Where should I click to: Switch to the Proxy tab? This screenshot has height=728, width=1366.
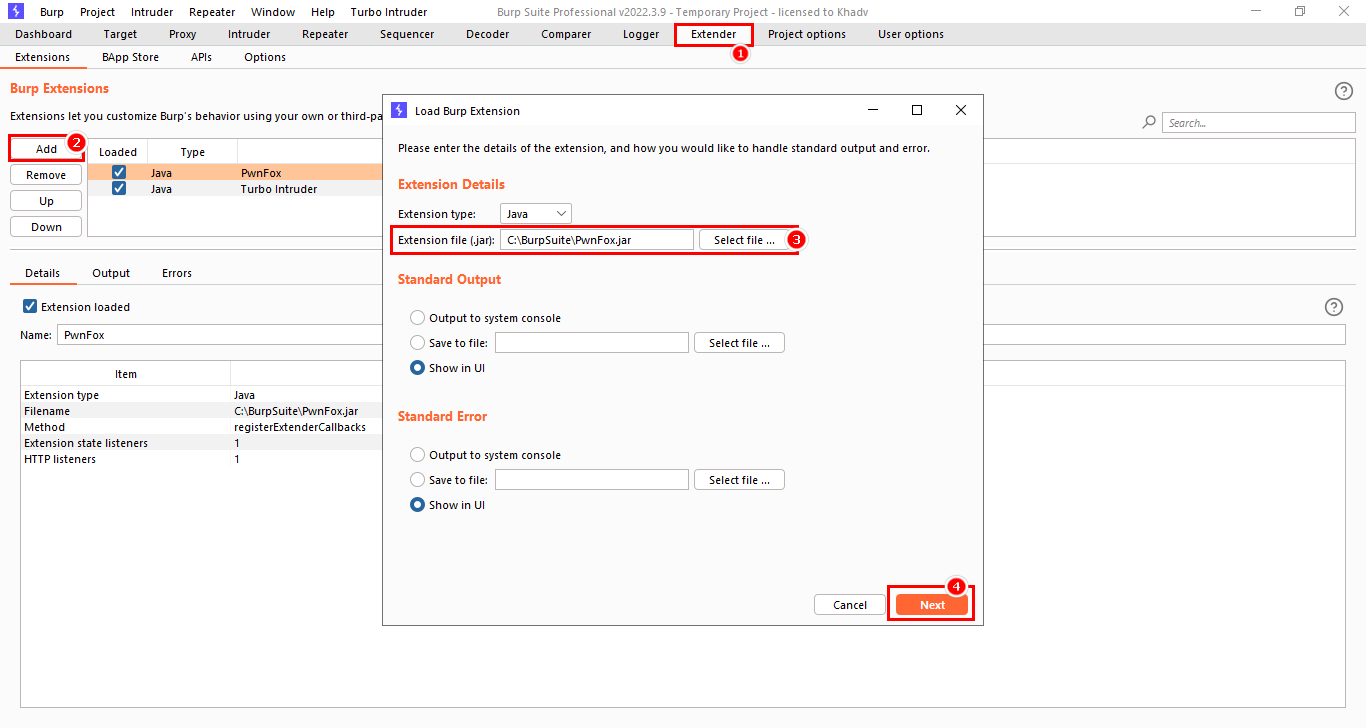click(x=182, y=34)
